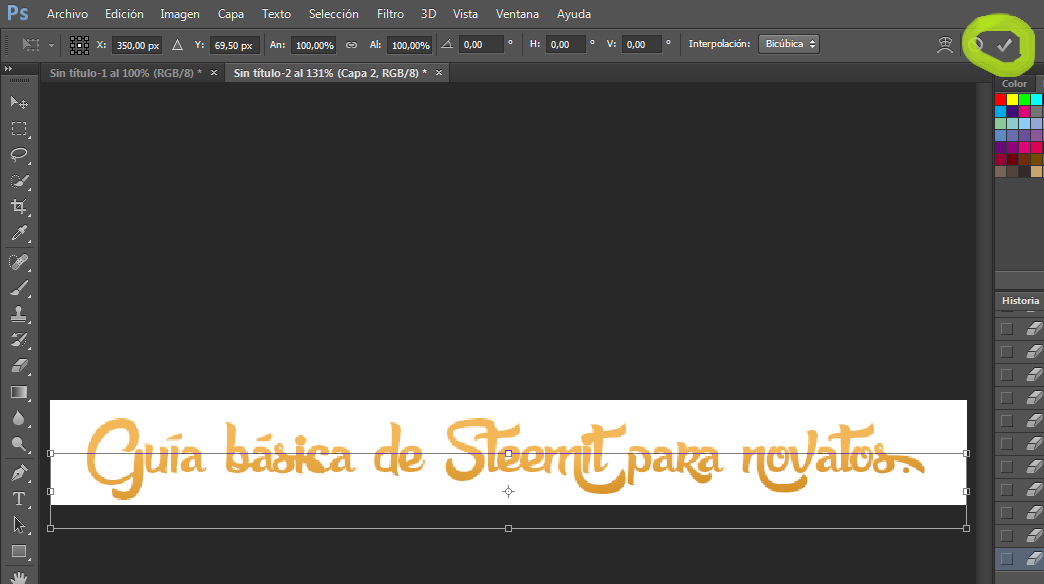Click the H horizontal skew field
Screen dimensions: 1044x584
click(565, 45)
